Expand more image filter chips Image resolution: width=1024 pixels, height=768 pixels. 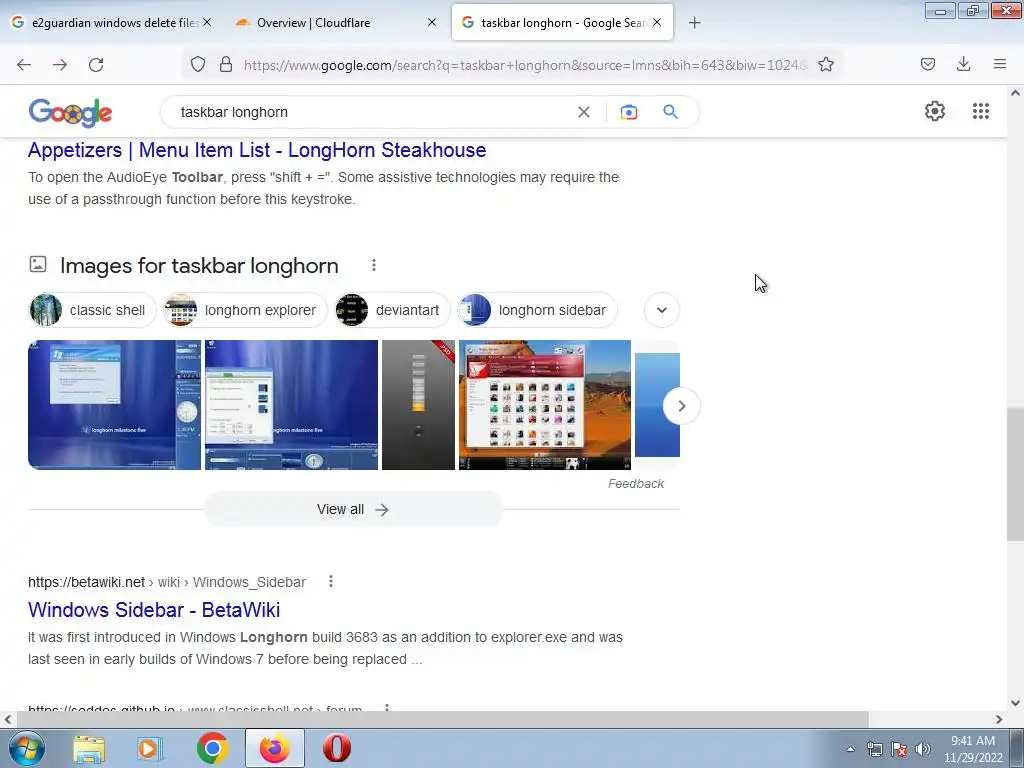(662, 310)
